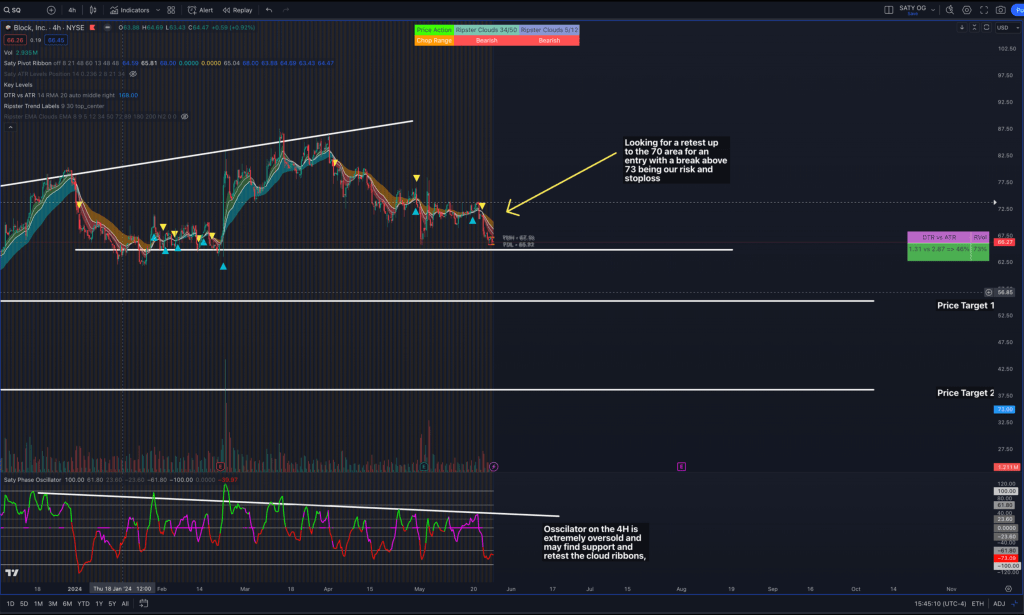Open the chart settings gear icon
The width and height of the screenshot is (1024, 615).
[x=966, y=10]
